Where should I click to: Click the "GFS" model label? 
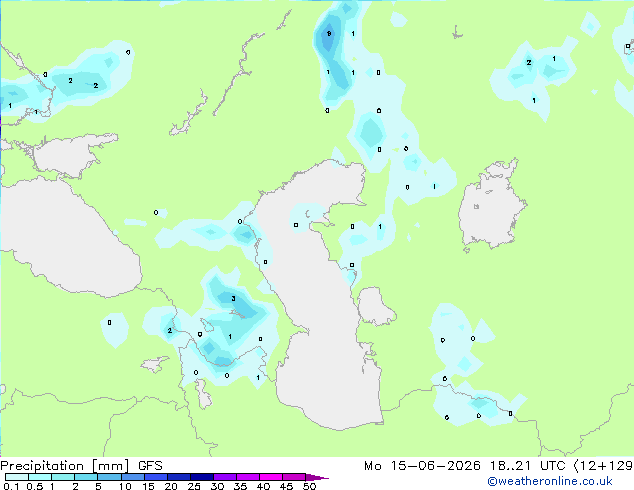[x=150, y=466]
